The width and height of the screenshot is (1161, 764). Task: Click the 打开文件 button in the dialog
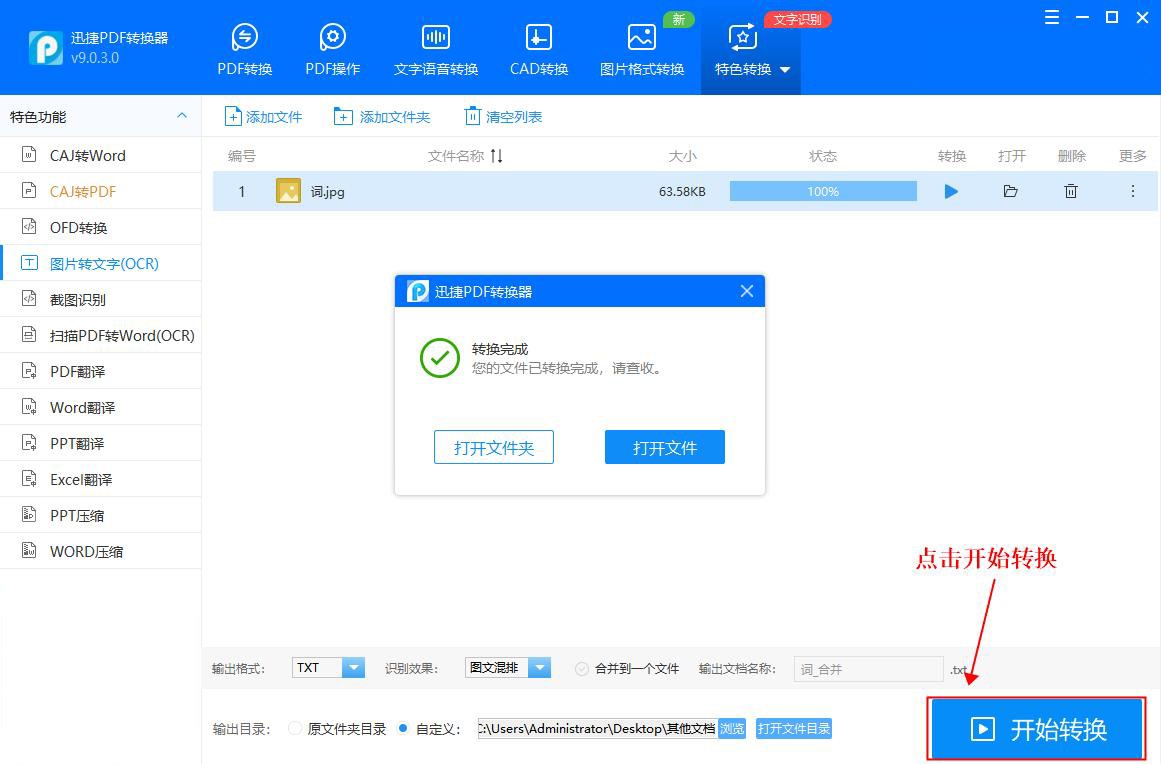click(664, 447)
